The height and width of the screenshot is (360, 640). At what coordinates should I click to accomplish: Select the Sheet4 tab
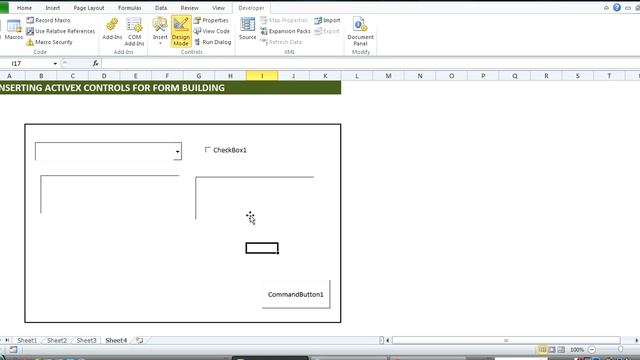coord(116,340)
